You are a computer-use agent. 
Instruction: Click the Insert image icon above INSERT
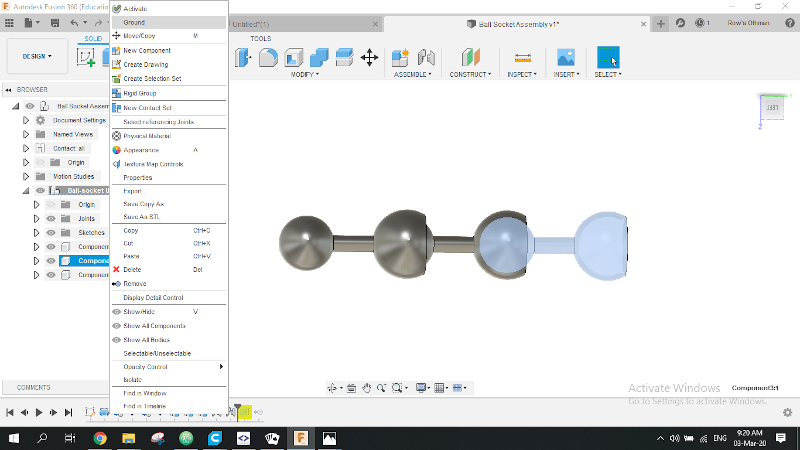(566, 57)
